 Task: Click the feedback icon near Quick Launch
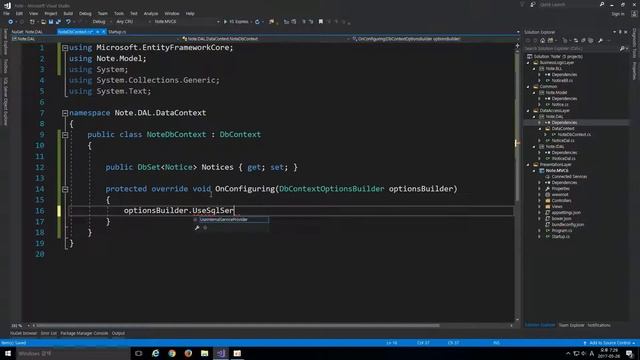tap(533, 4)
